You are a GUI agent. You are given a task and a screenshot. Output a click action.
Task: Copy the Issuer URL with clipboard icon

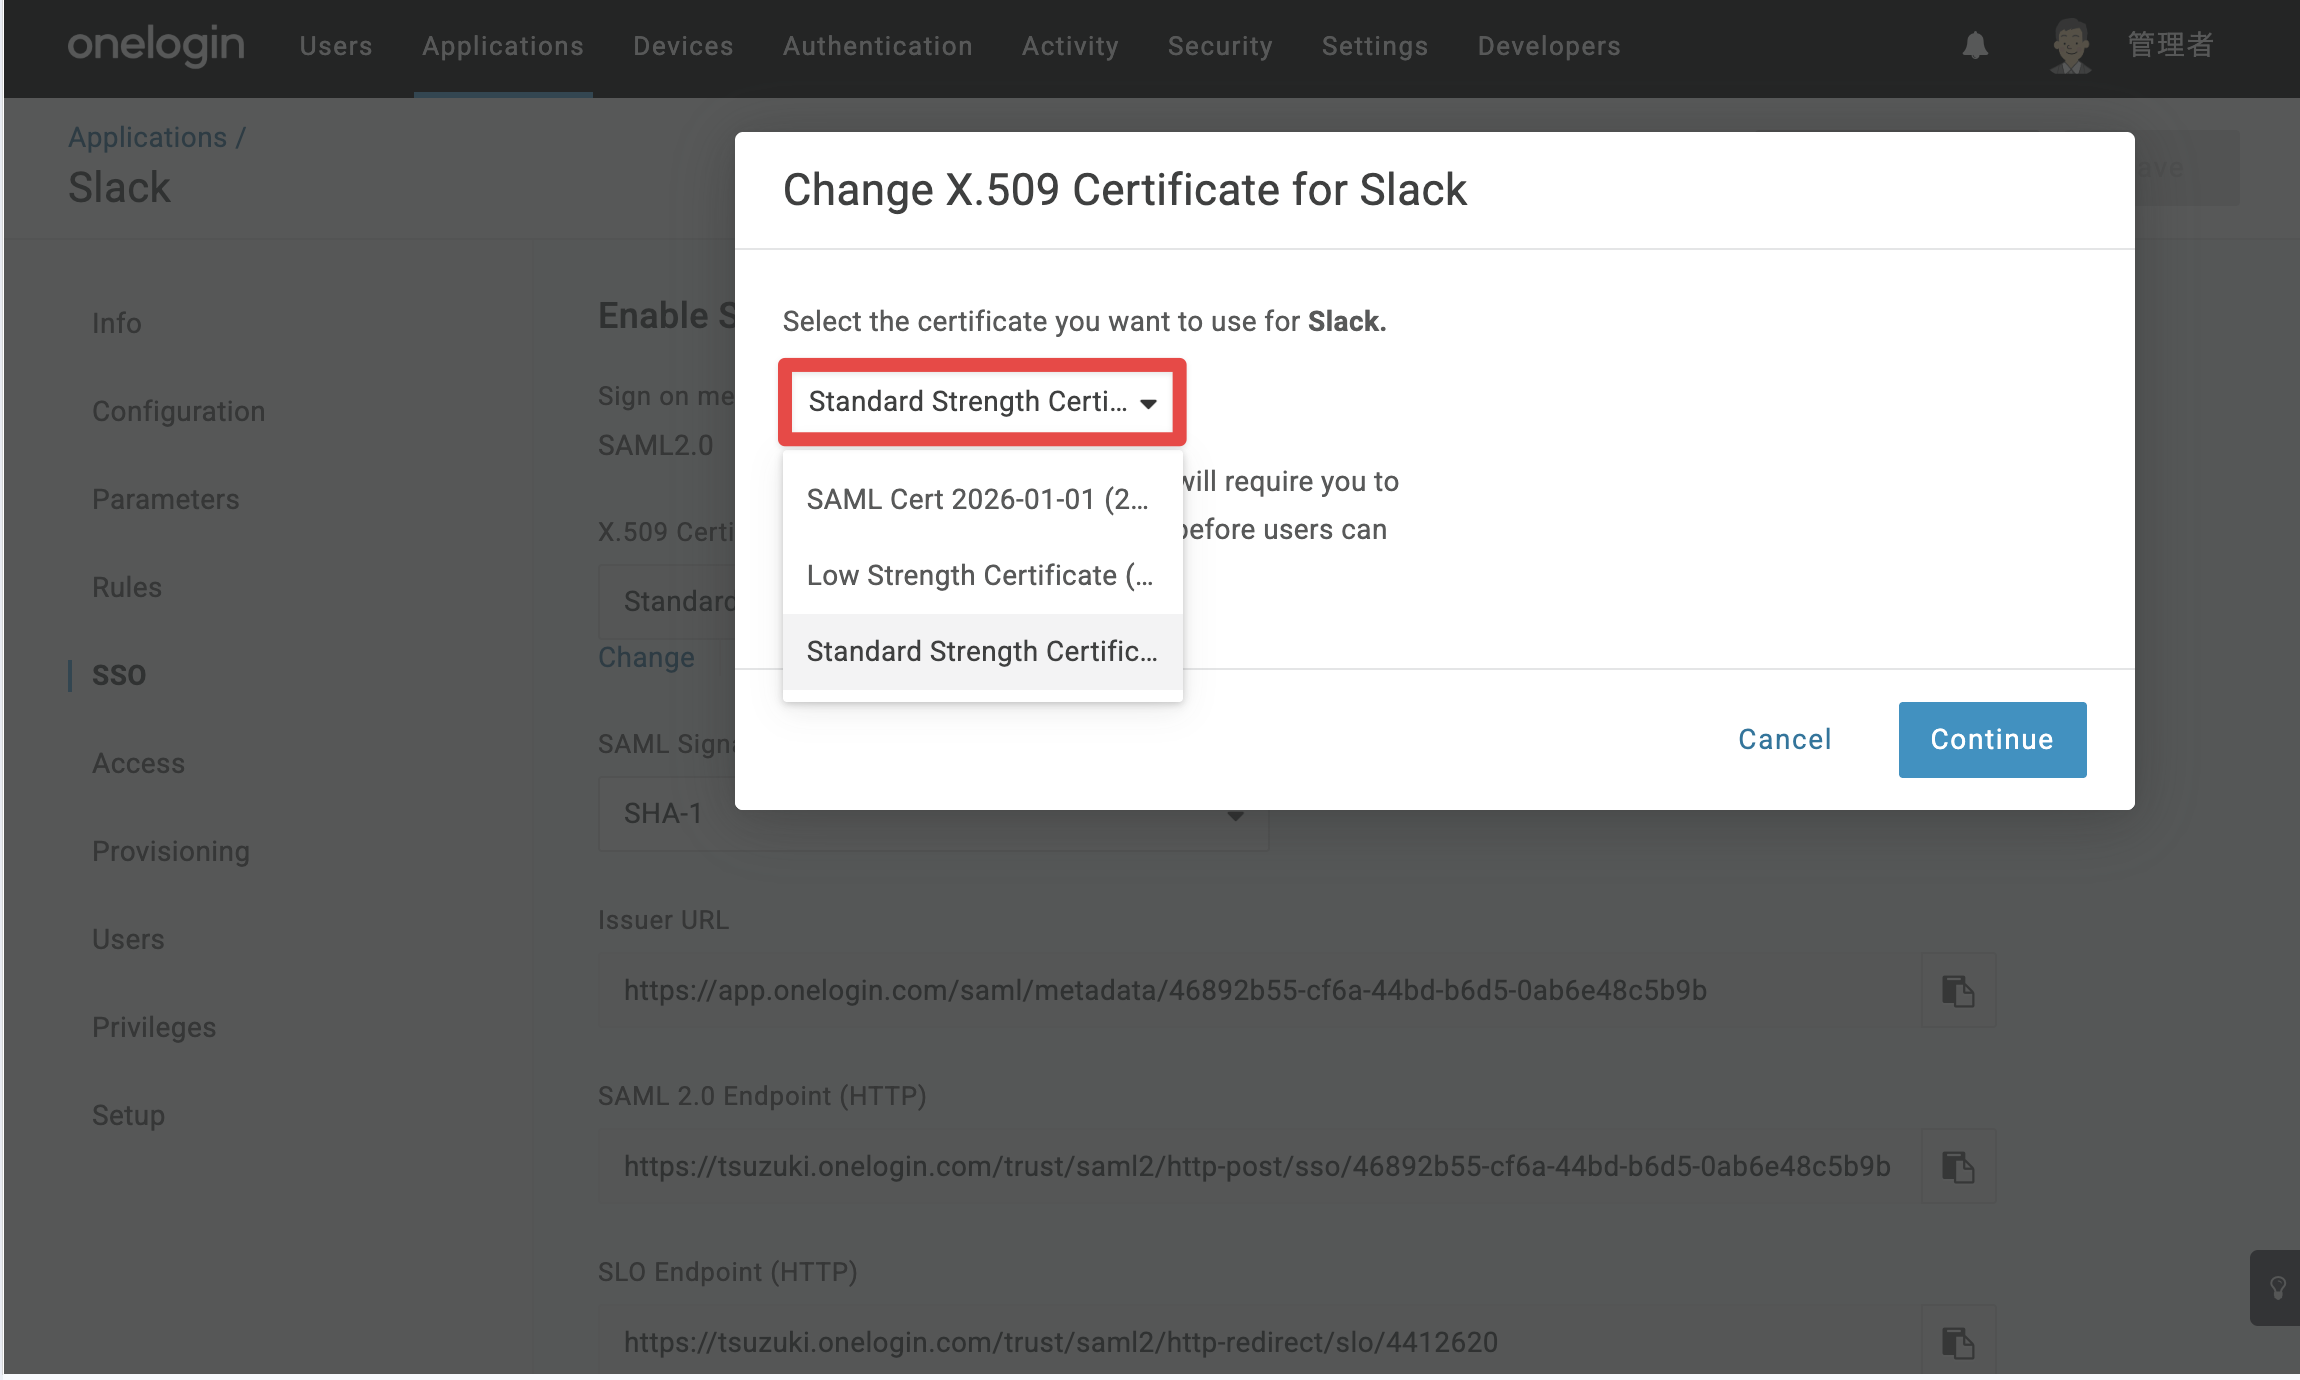pos(1958,991)
